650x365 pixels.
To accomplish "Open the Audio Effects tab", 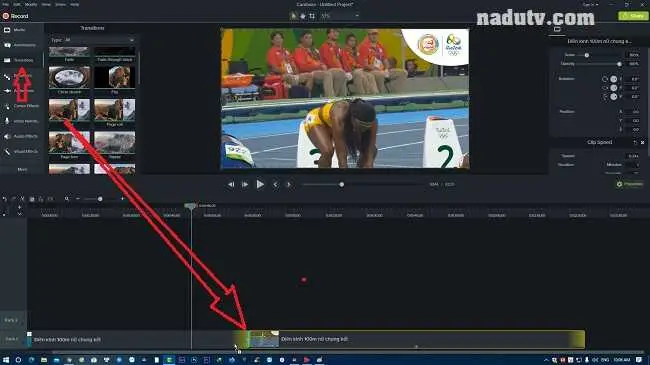I will (x=22, y=136).
